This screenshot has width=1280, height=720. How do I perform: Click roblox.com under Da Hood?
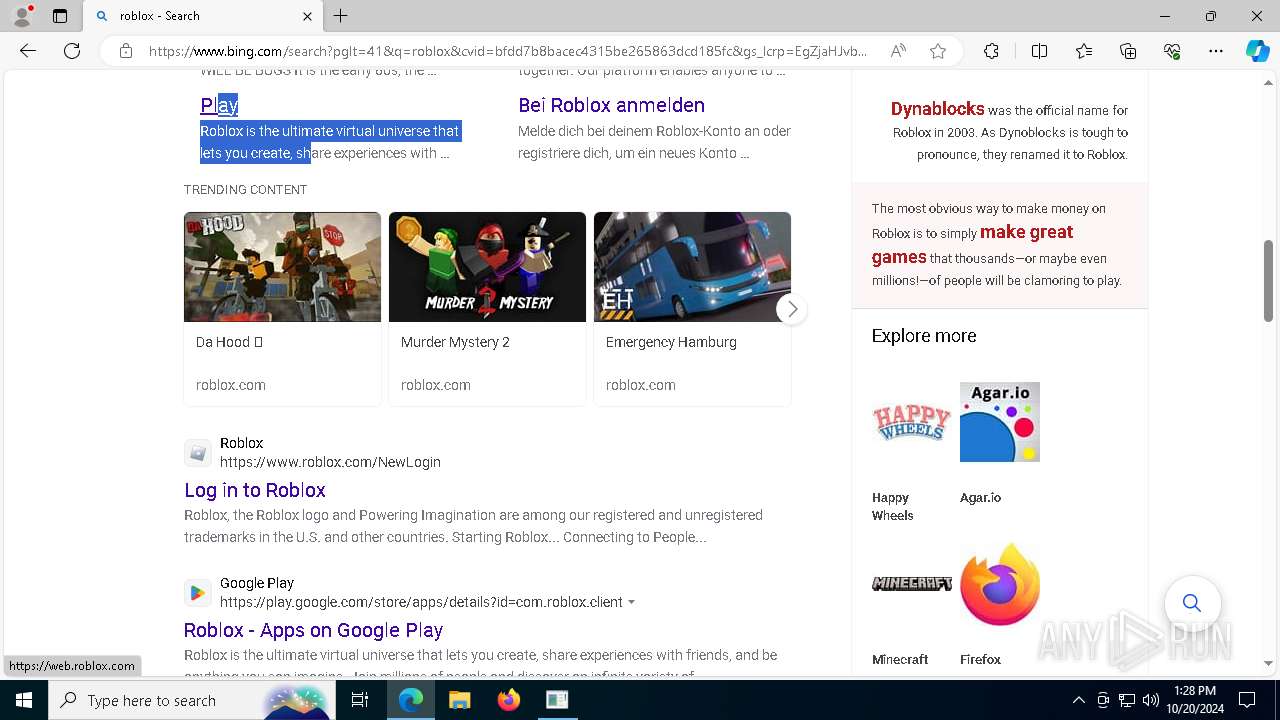(x=231, y=385)
